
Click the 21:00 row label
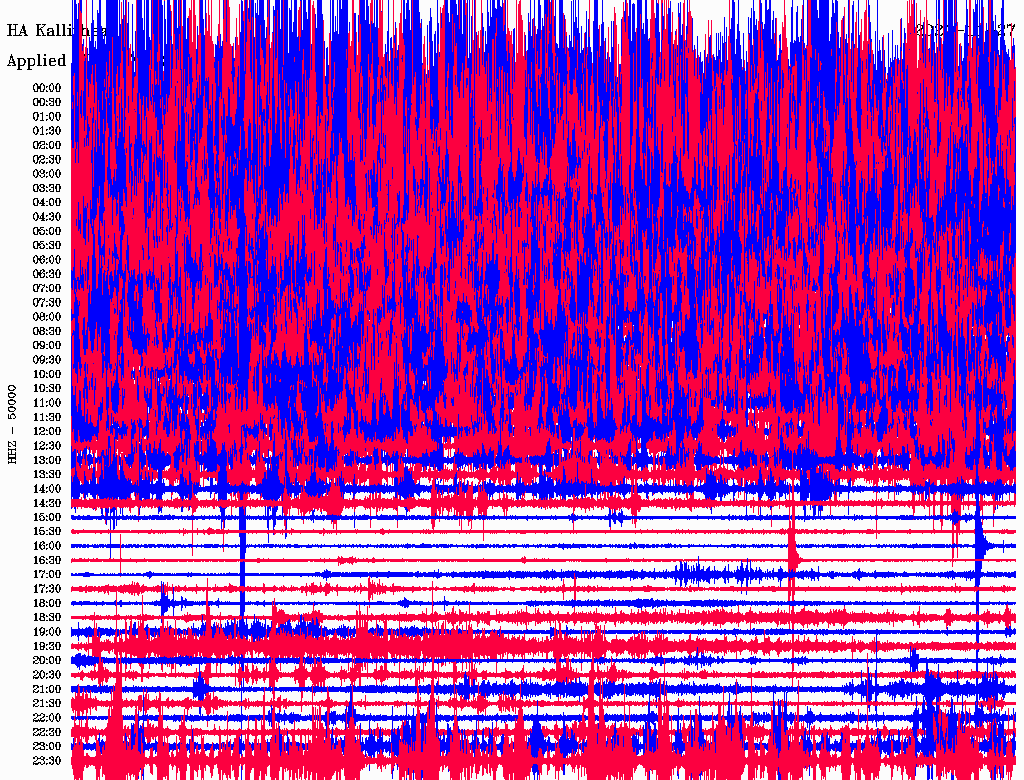tap(47, 690)
